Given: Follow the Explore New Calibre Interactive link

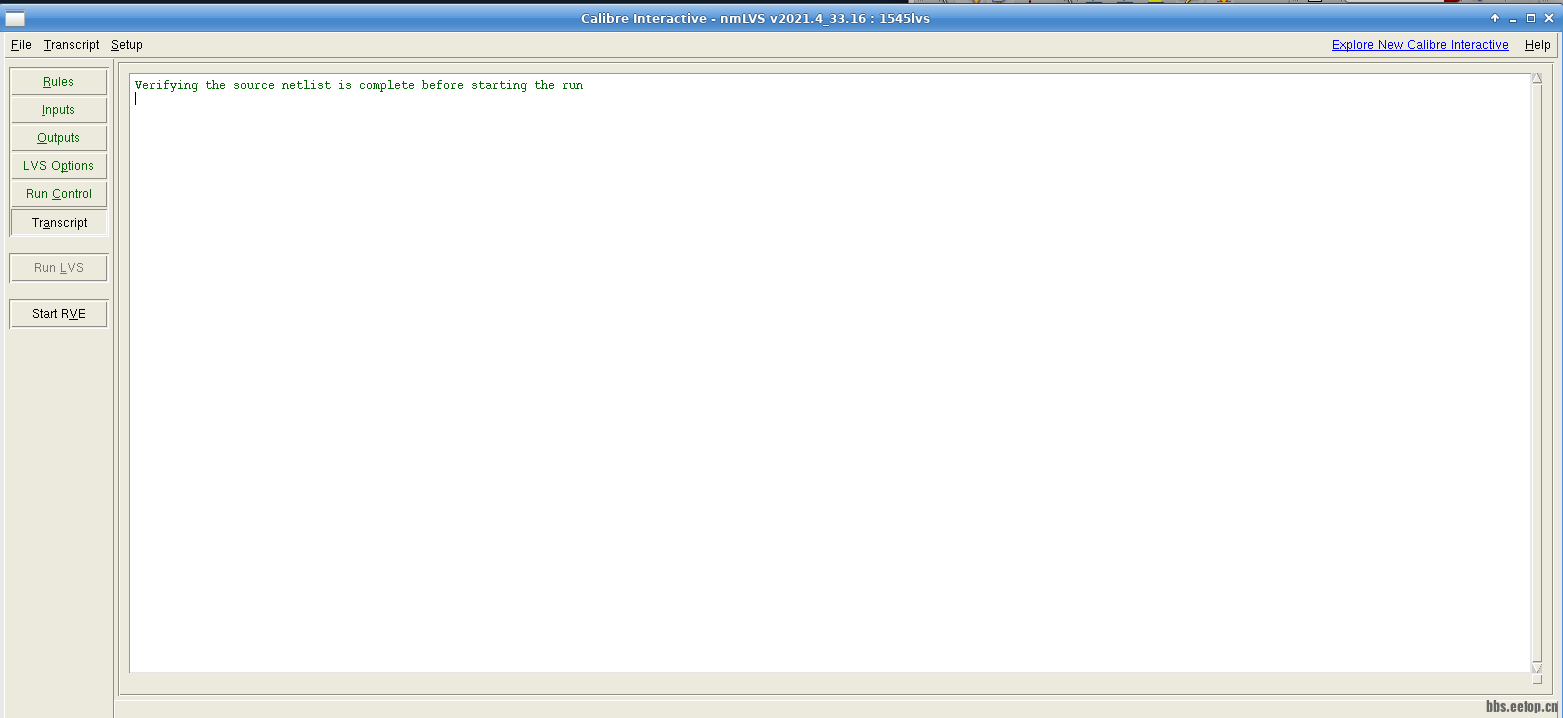Looking at the screenshot, I should [1420, 45].
